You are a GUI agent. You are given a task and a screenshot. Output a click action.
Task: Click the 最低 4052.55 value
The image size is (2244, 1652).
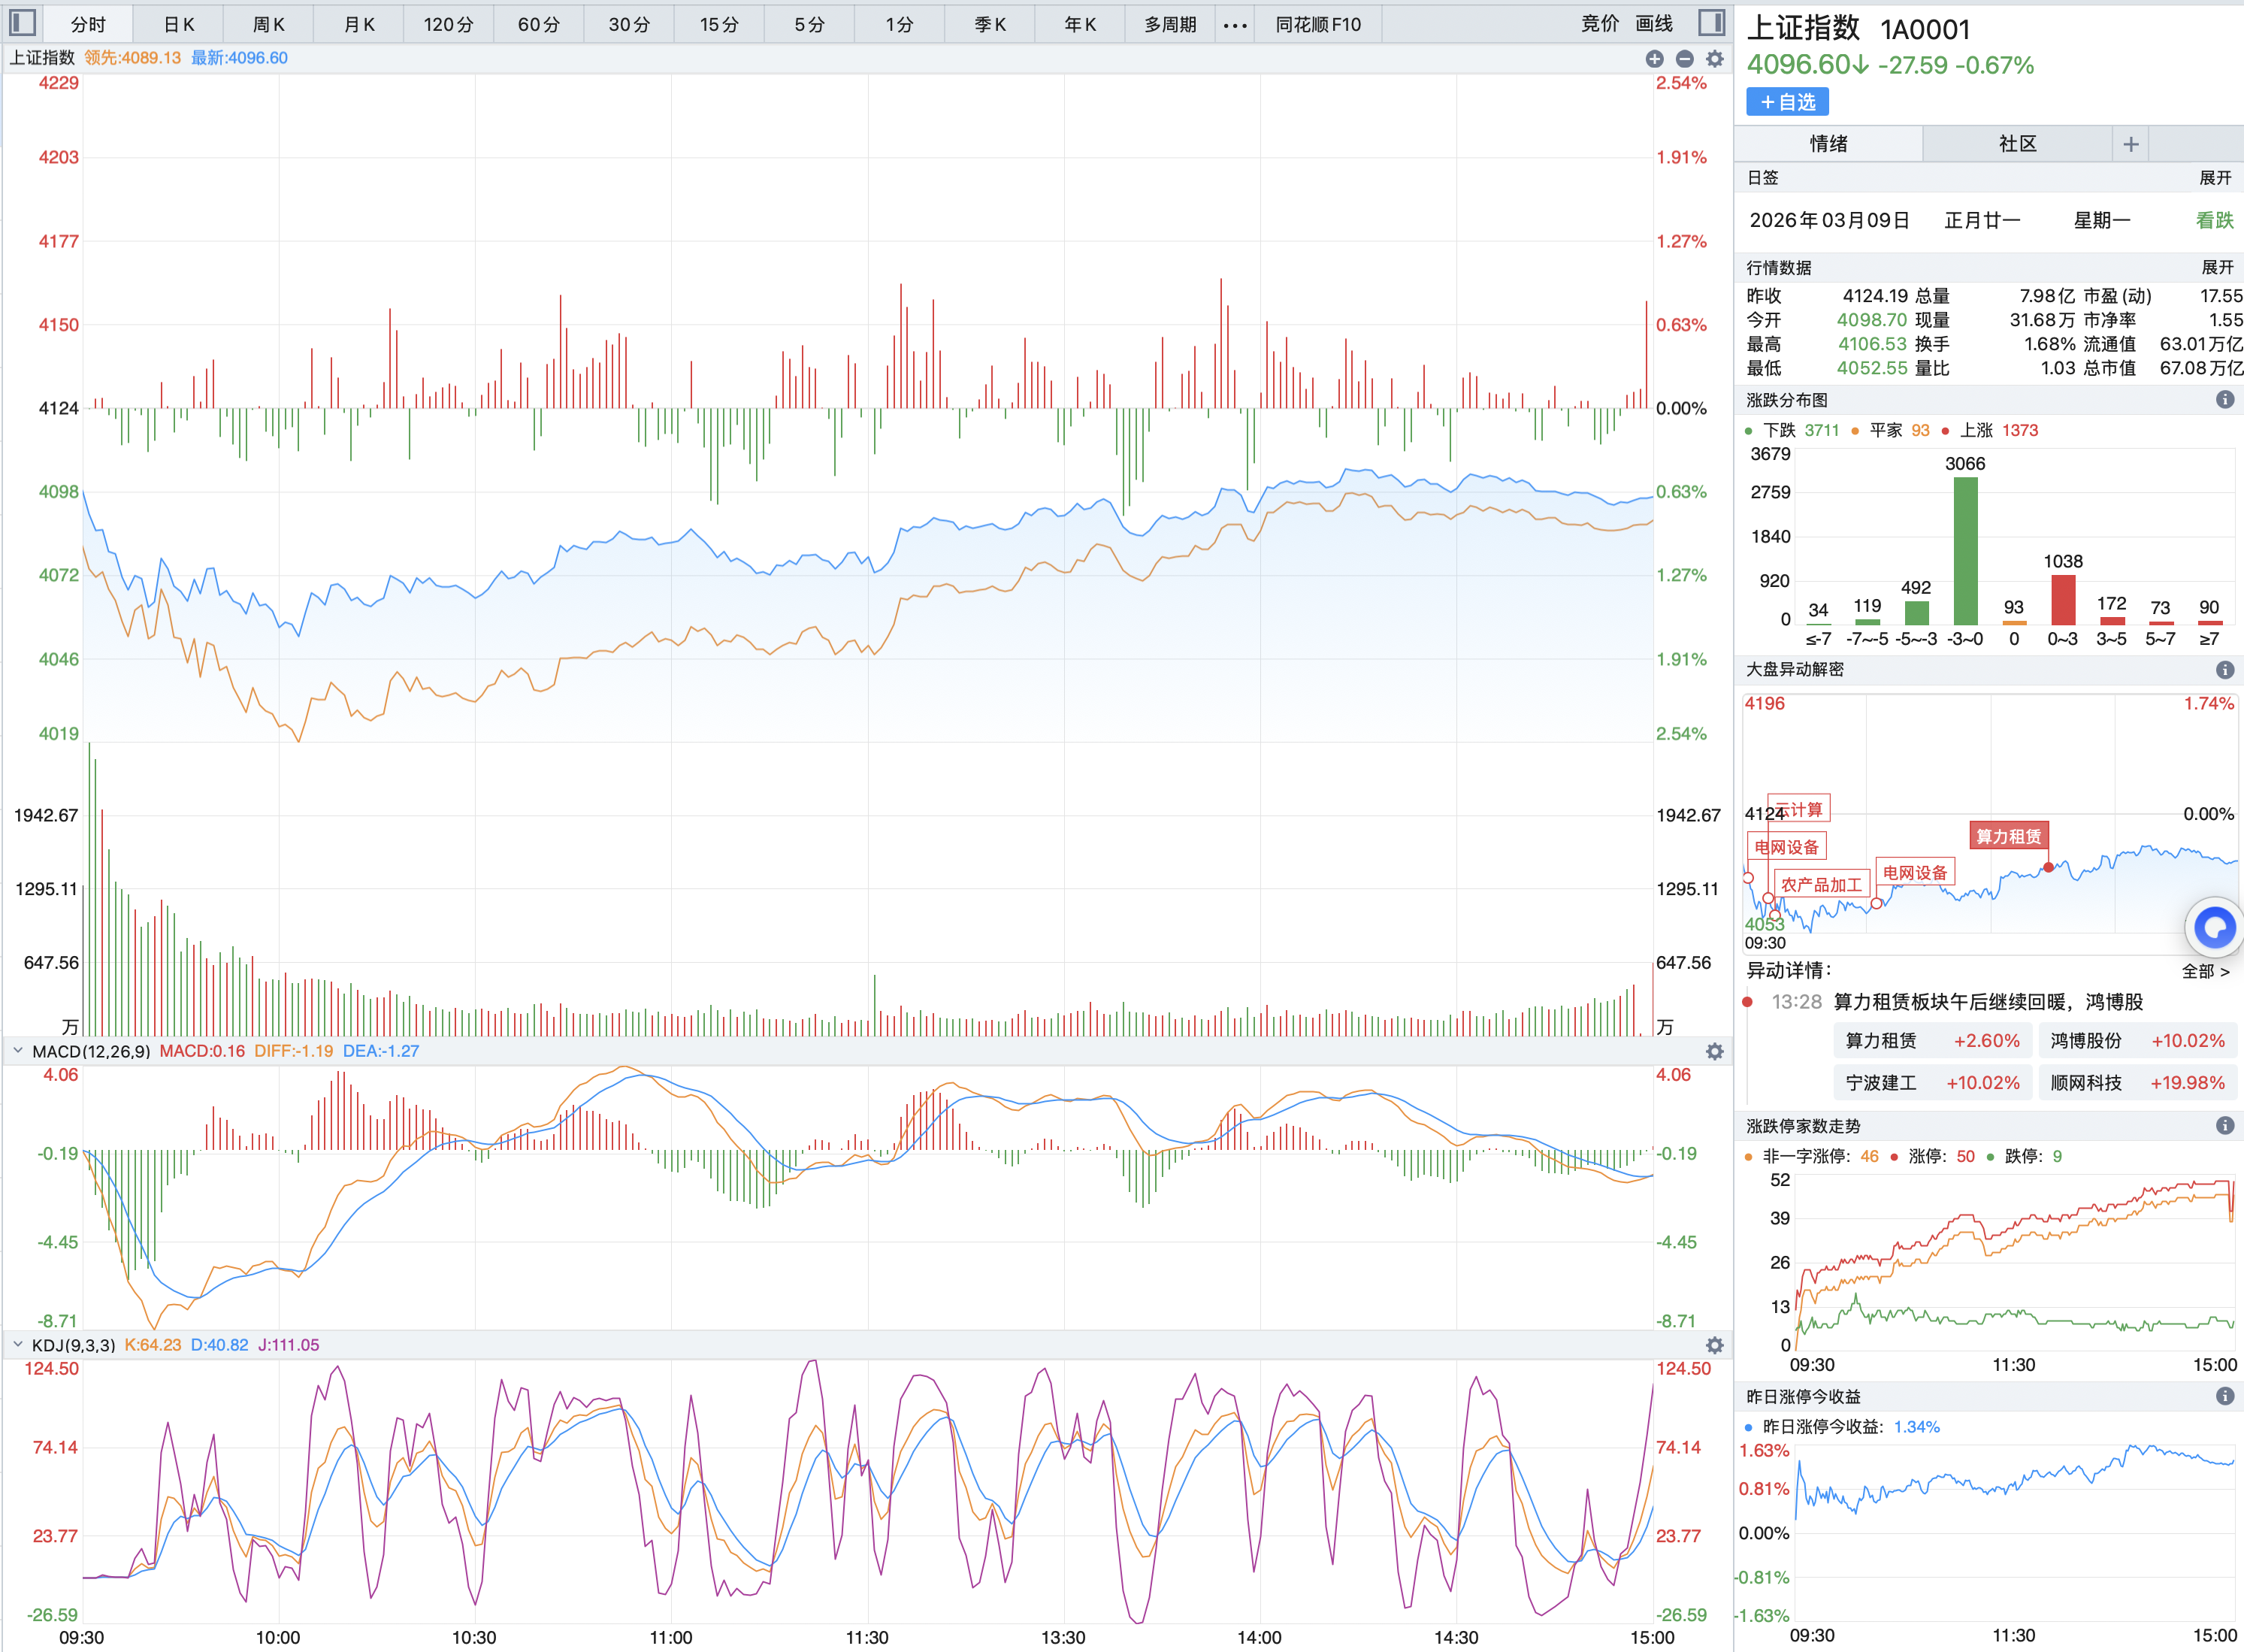pyautogui.click(x=1872, y=368)
